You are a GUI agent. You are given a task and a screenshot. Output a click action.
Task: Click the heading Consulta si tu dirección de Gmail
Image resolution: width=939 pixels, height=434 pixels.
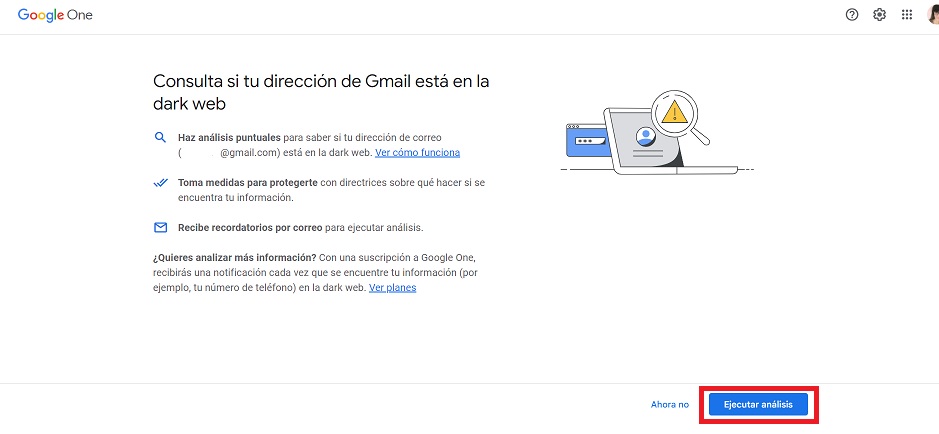321,92
